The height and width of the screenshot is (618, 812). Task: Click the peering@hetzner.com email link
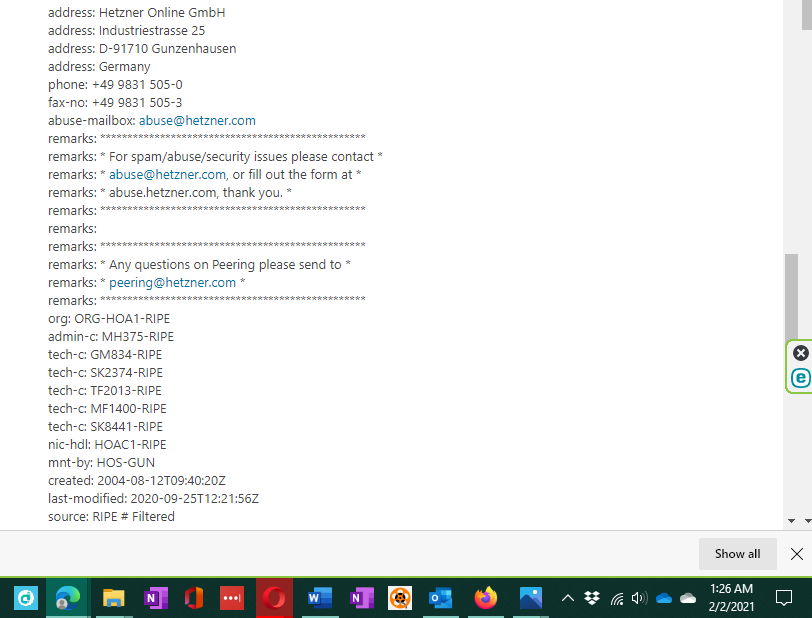click(172, 283)
